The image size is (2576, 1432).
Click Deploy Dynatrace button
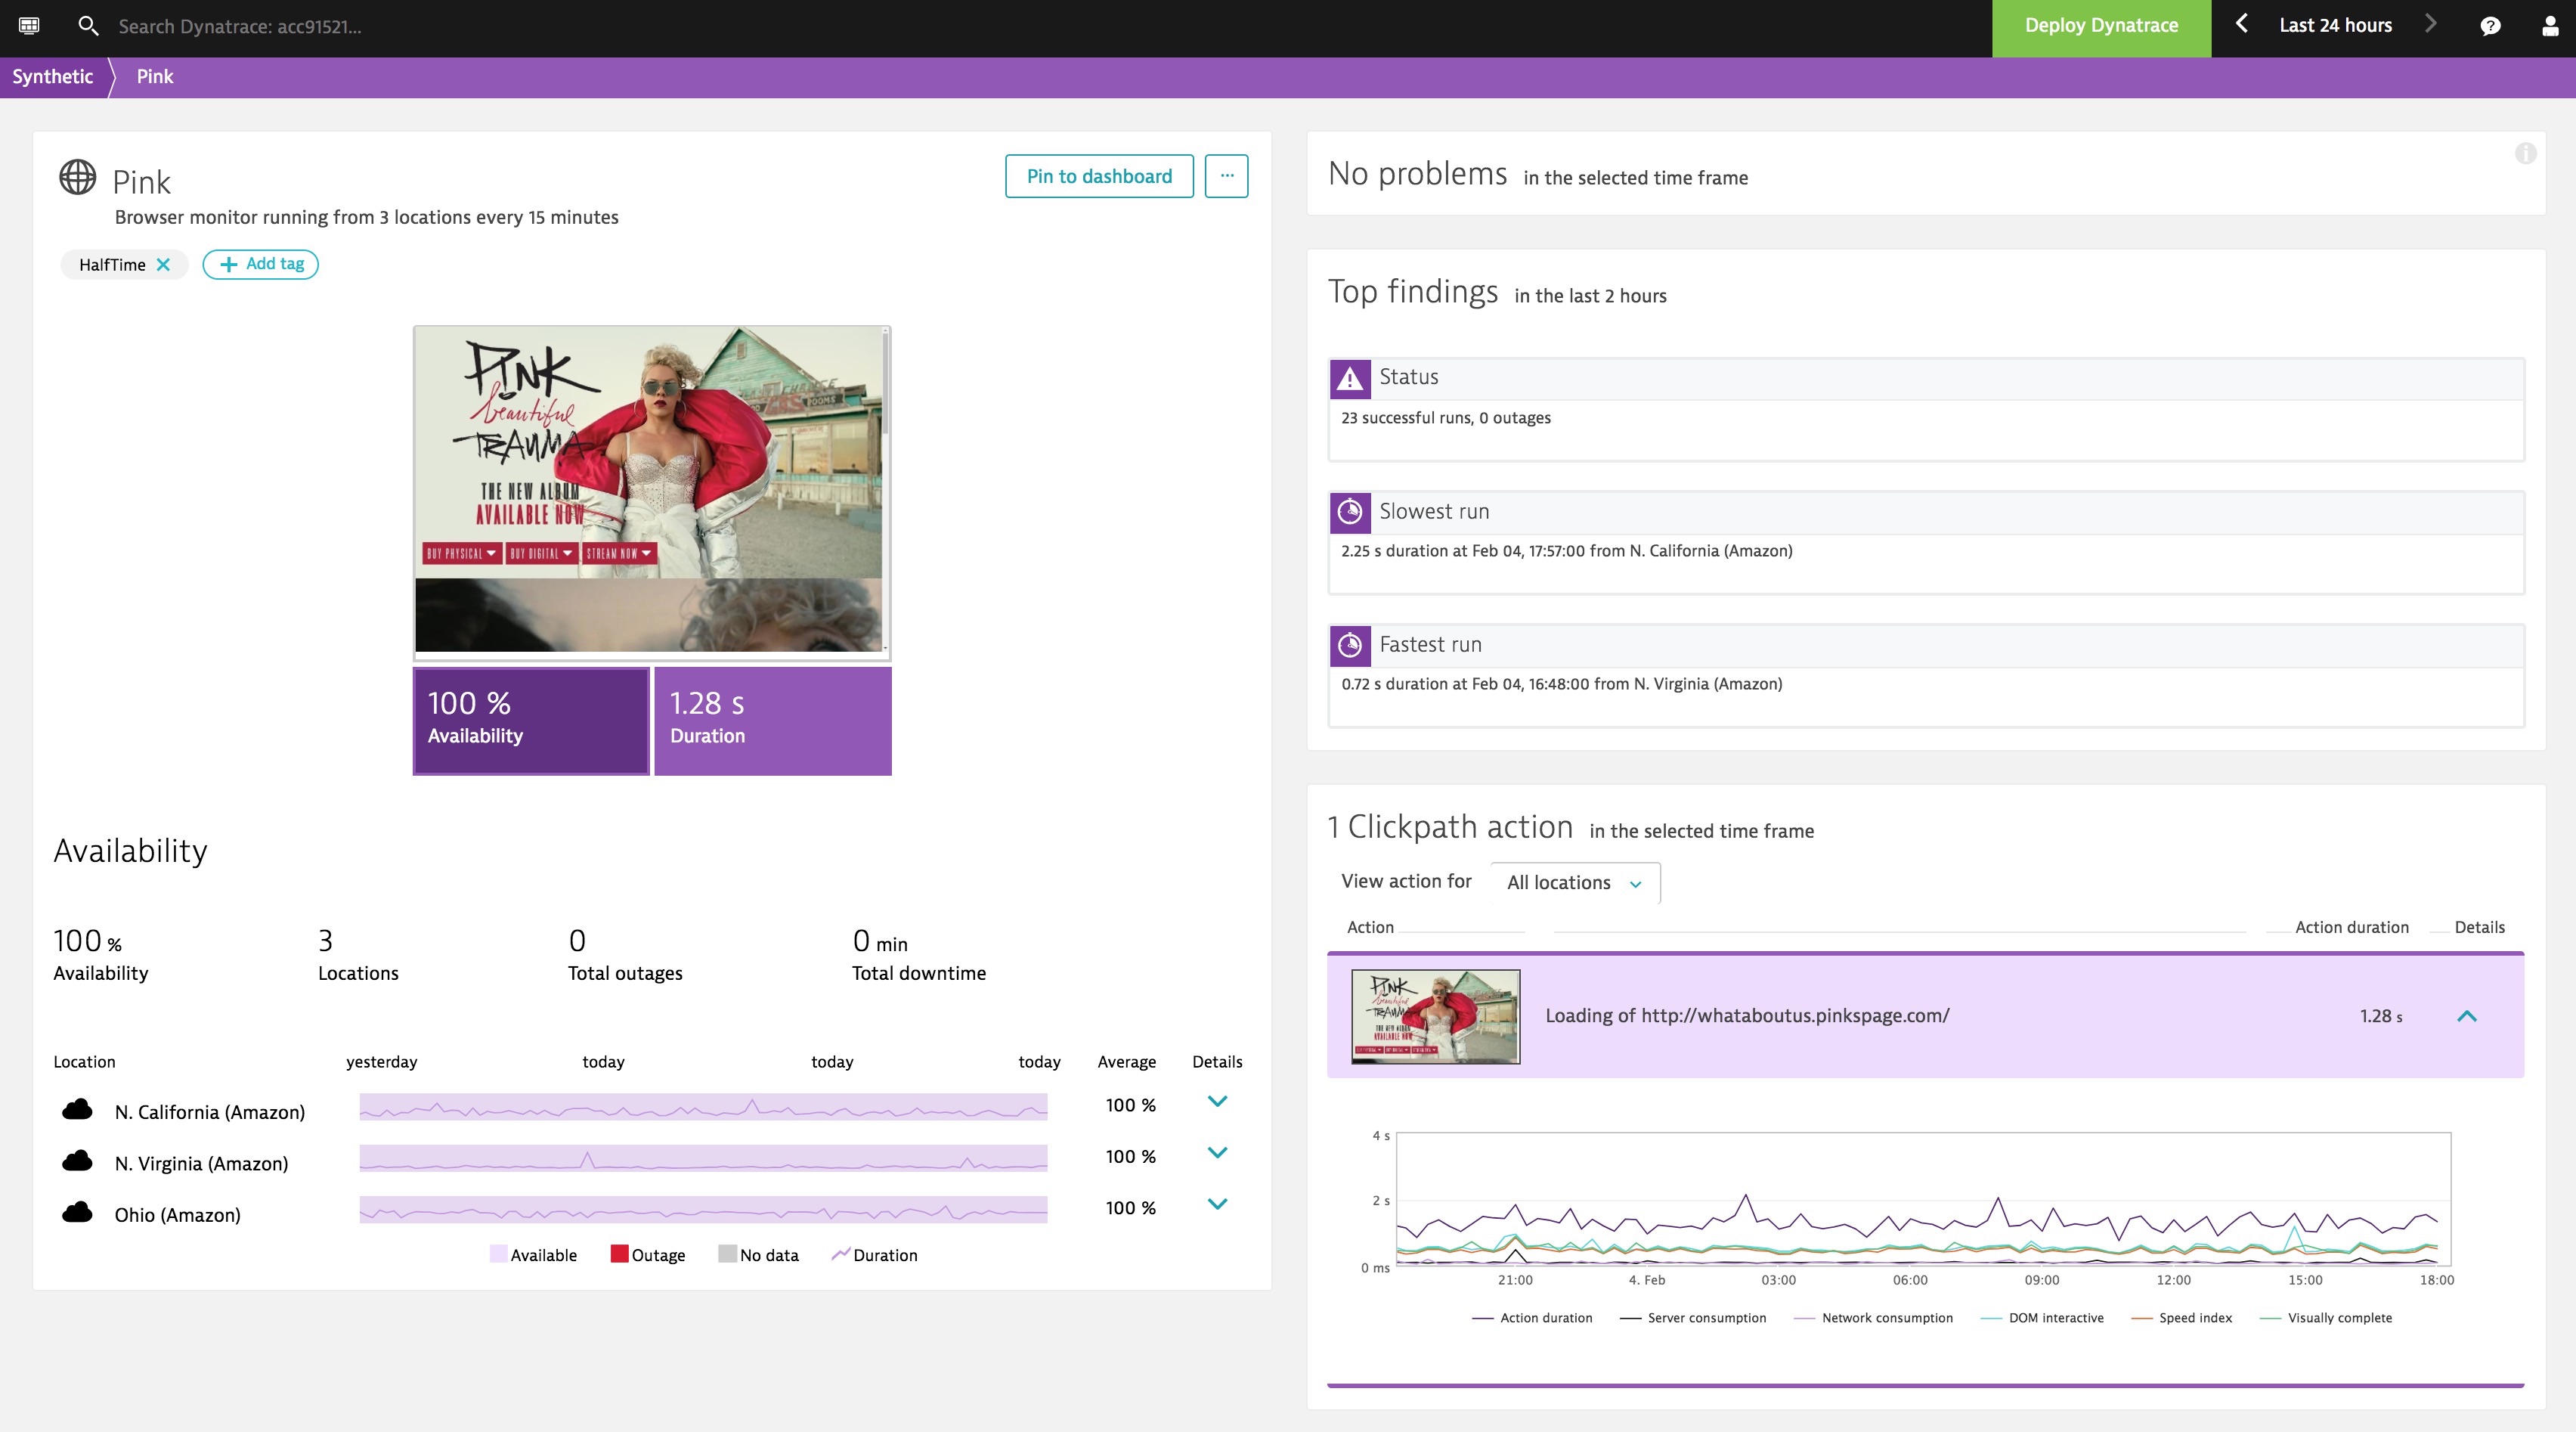2101,28
